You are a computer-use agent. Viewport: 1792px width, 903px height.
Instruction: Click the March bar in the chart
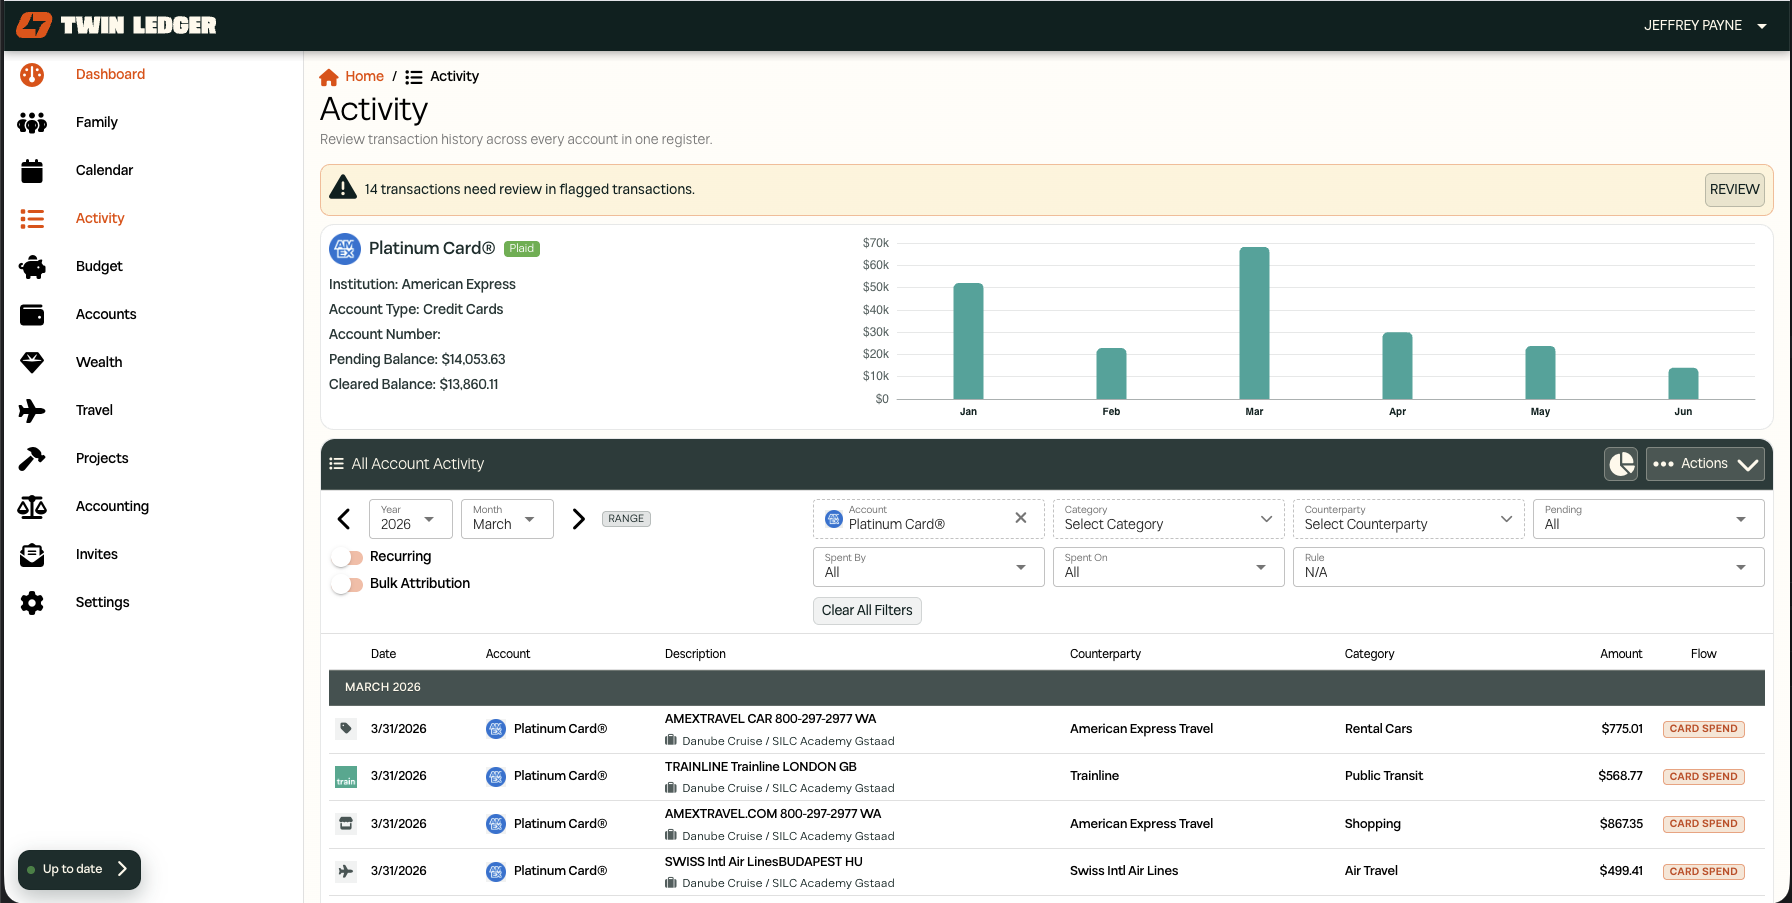(x=1254, y=323)
